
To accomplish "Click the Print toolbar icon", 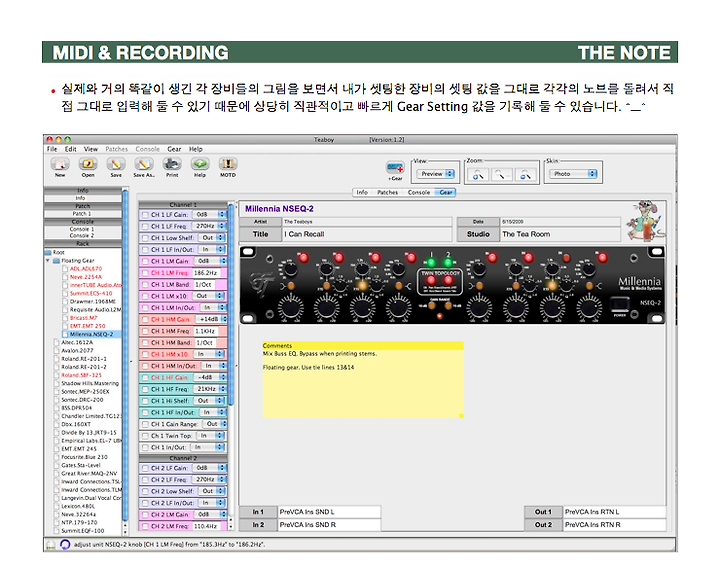I will coord(172,164).
